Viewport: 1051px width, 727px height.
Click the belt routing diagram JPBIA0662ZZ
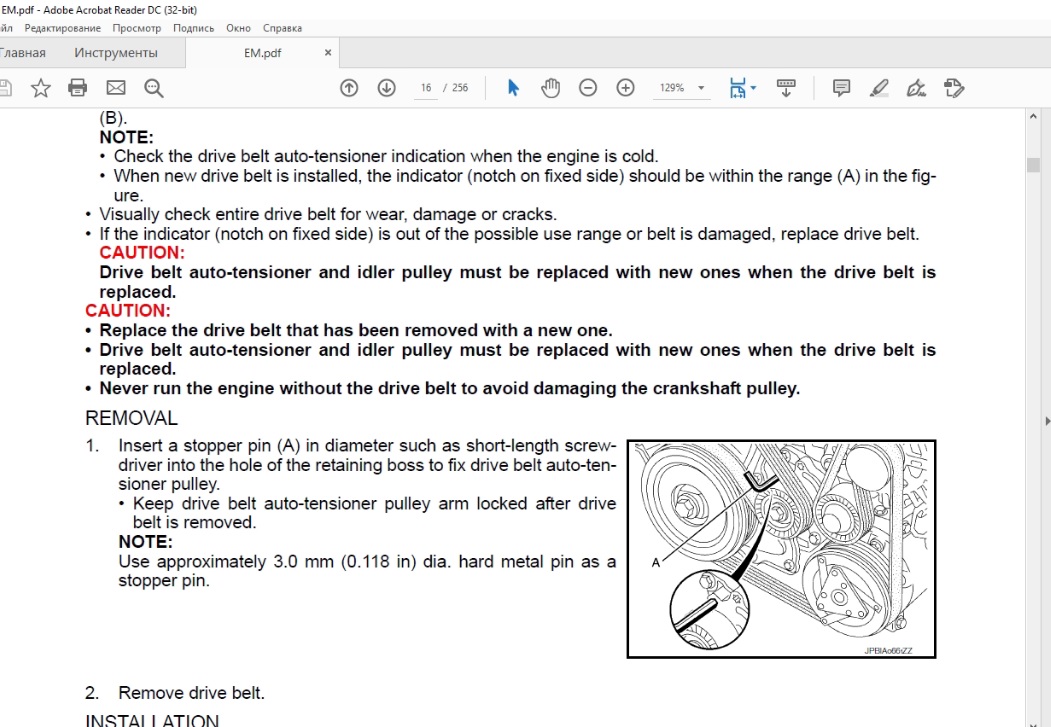[x=782, y=549]
